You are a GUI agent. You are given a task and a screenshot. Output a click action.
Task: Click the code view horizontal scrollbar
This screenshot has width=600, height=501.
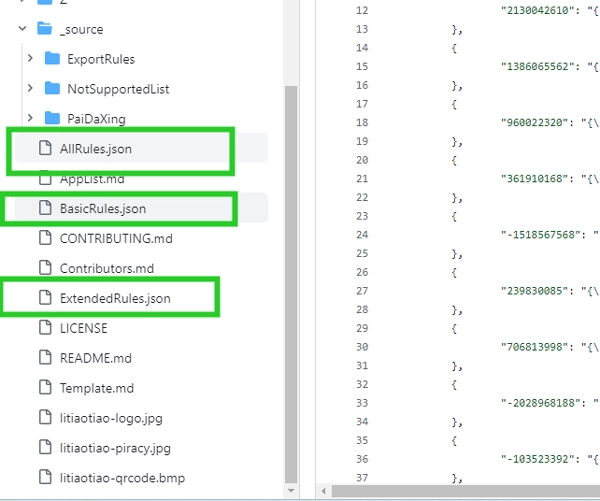(x=460, y=491)
